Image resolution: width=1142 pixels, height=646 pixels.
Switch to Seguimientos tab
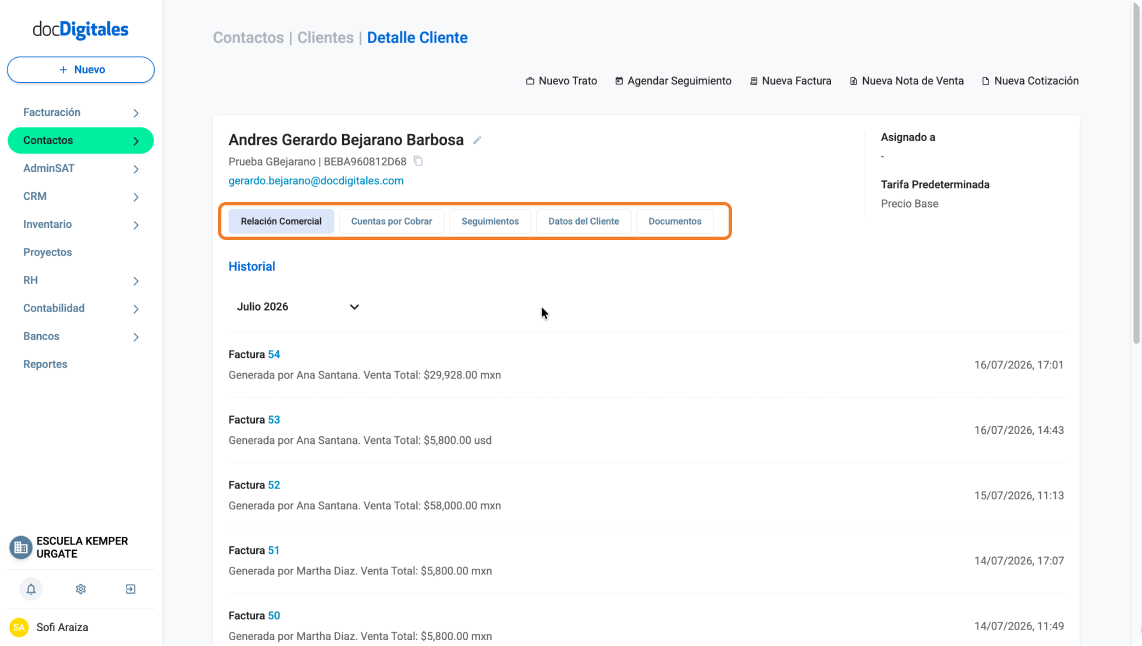pos(490,221)
